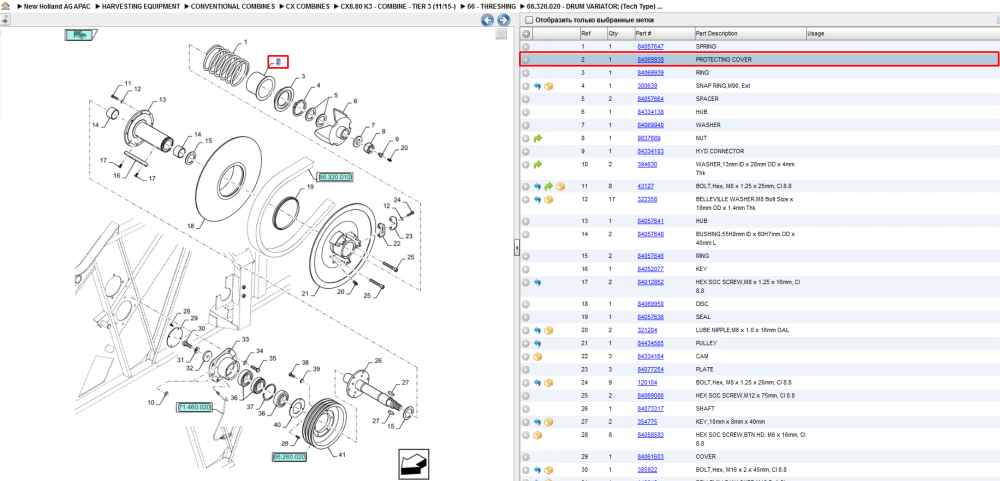The height and width of the screenshot is (481, 1000).
Task: Go to the catalog home icon
Action: (x=6, y=6)
